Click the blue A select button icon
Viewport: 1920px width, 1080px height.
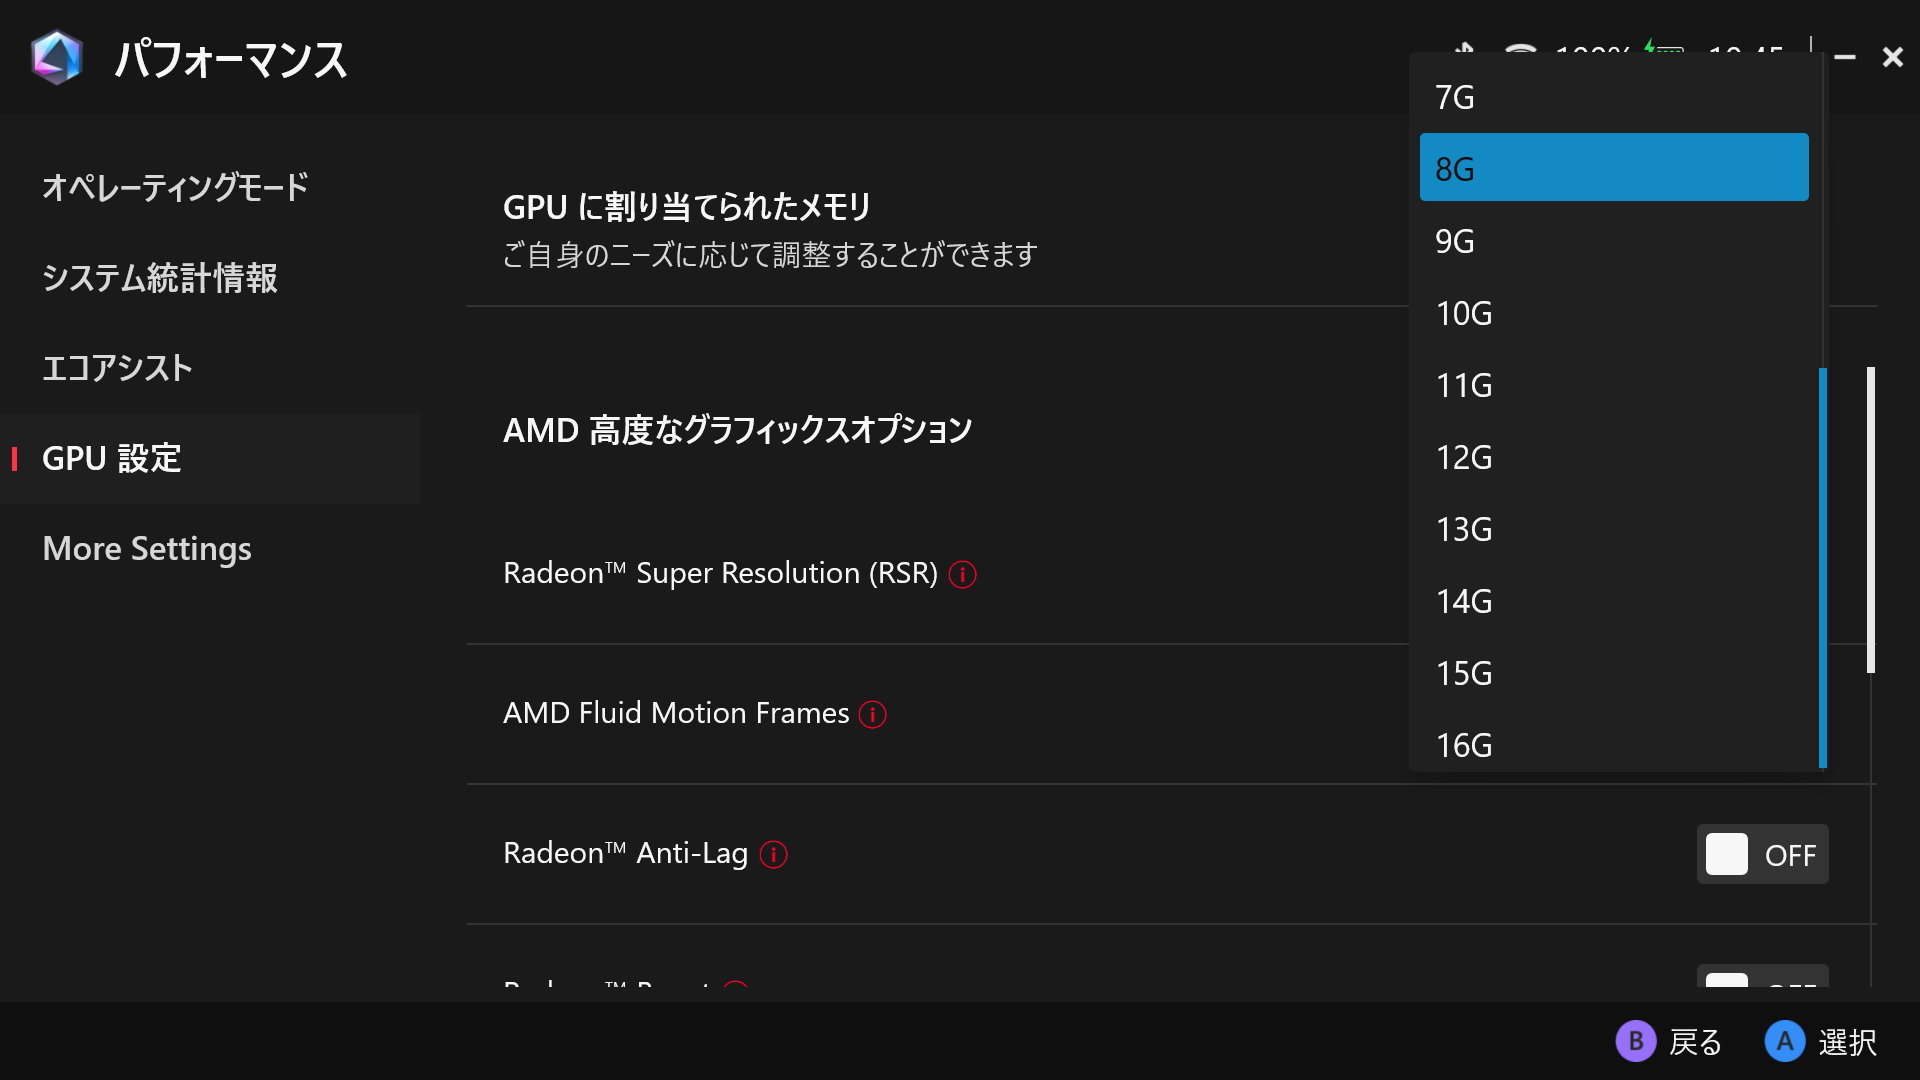point(1786,1042)
